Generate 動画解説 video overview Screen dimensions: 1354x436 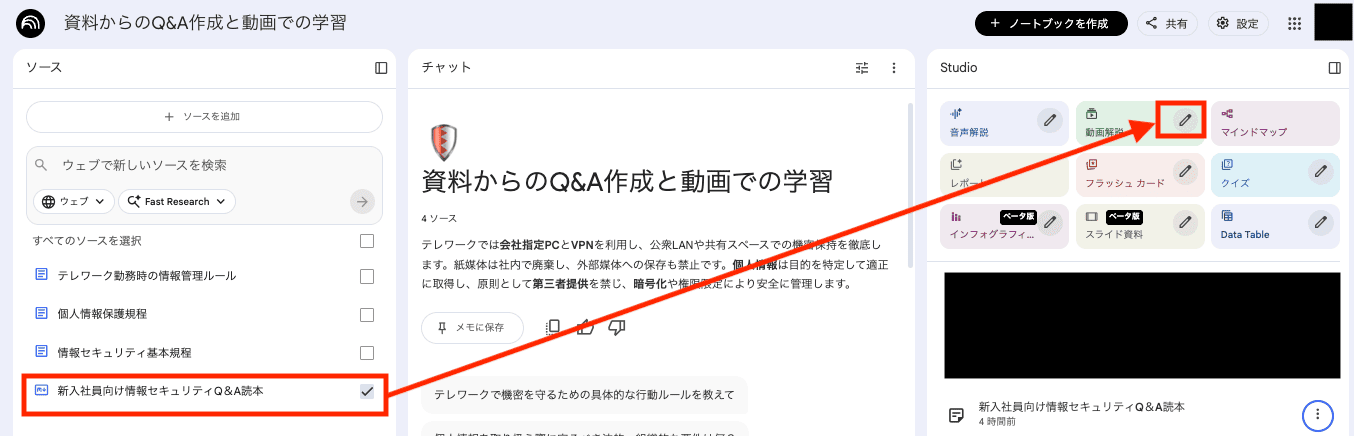point(1140,123)
